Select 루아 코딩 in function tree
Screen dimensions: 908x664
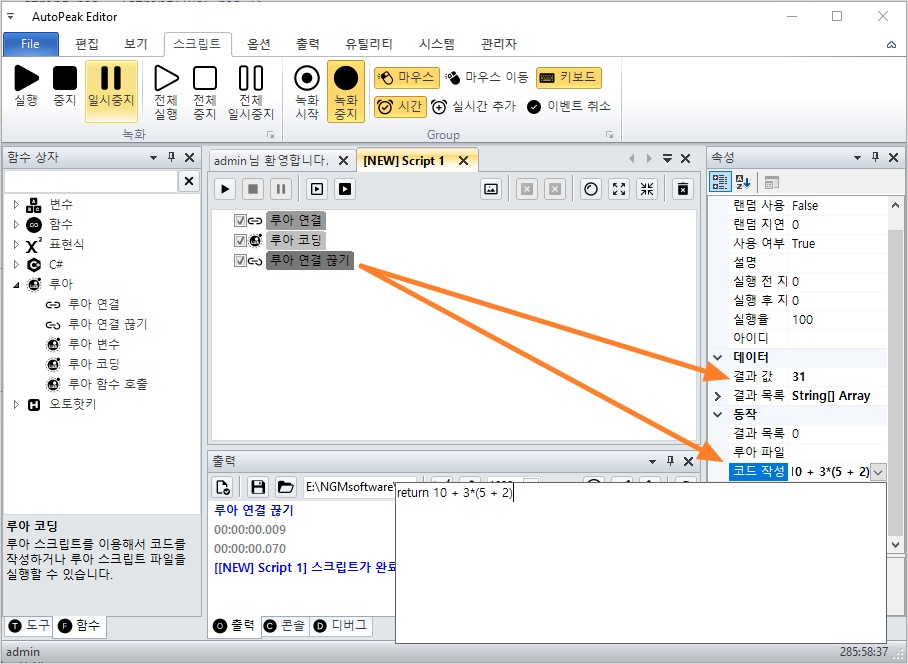coord(94,364)
